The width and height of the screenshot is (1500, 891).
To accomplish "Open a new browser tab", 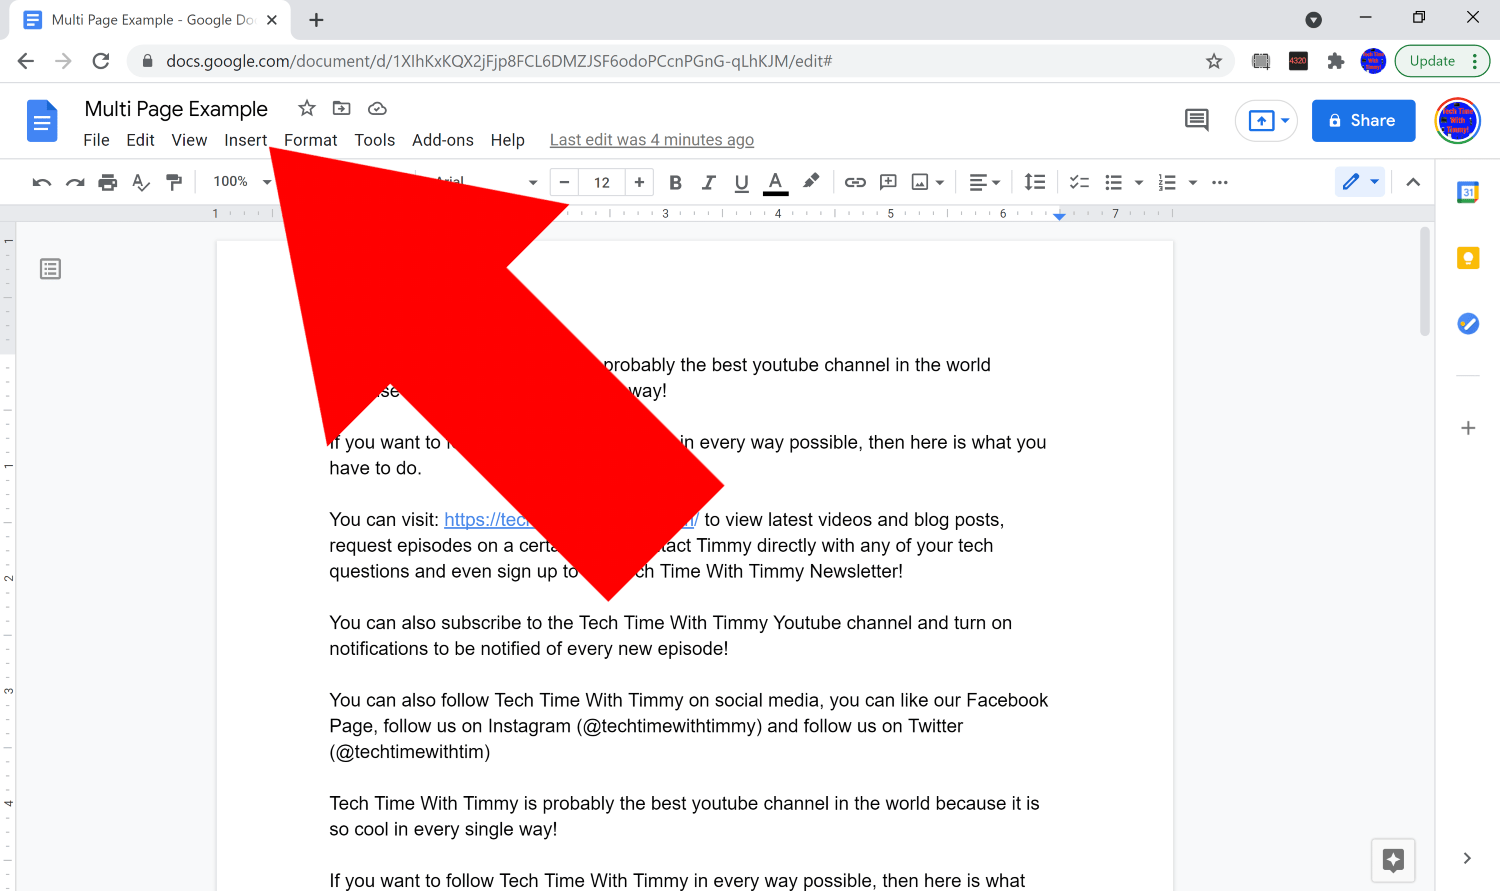I will [316, 20].
